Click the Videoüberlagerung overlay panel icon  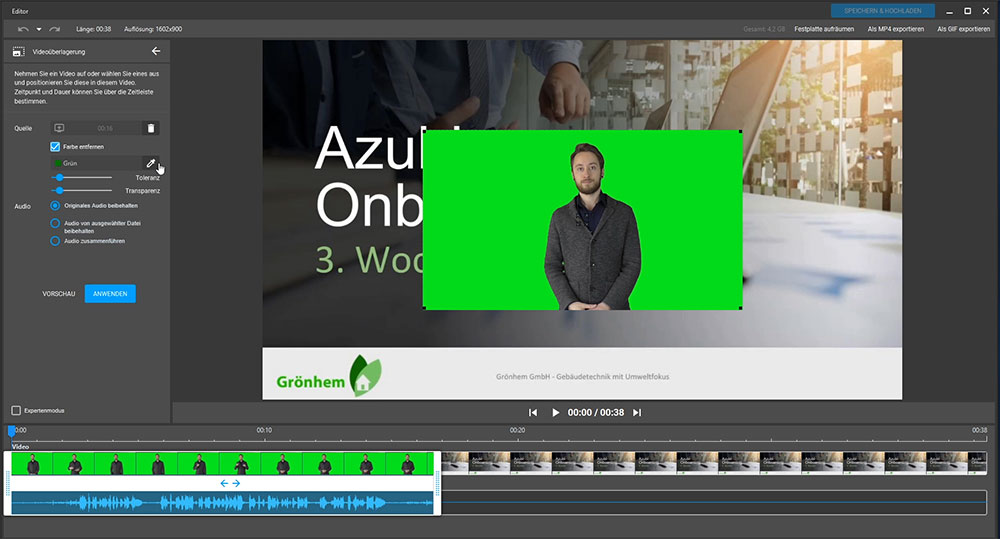(x=19, y=52)
